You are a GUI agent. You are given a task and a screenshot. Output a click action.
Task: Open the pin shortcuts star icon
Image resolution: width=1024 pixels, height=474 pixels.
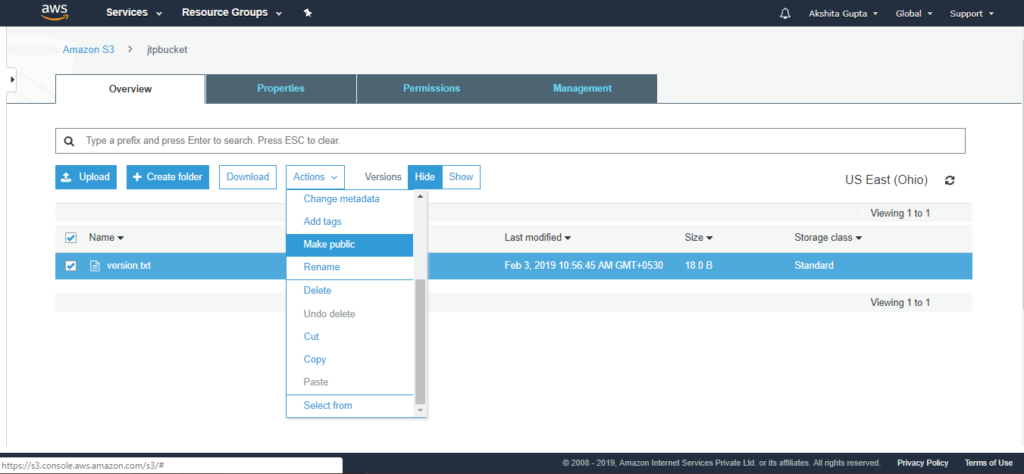(308, 13)
